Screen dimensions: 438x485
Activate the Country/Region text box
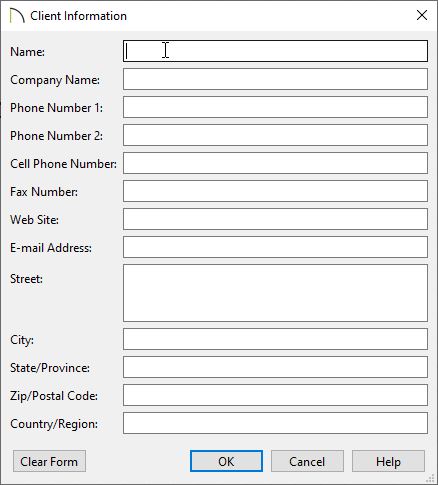click(275, 423)
